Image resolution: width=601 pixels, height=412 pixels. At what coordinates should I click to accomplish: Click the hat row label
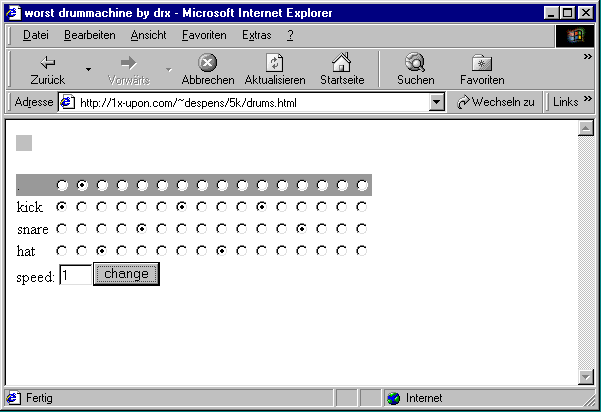click(x=26, y=251)
